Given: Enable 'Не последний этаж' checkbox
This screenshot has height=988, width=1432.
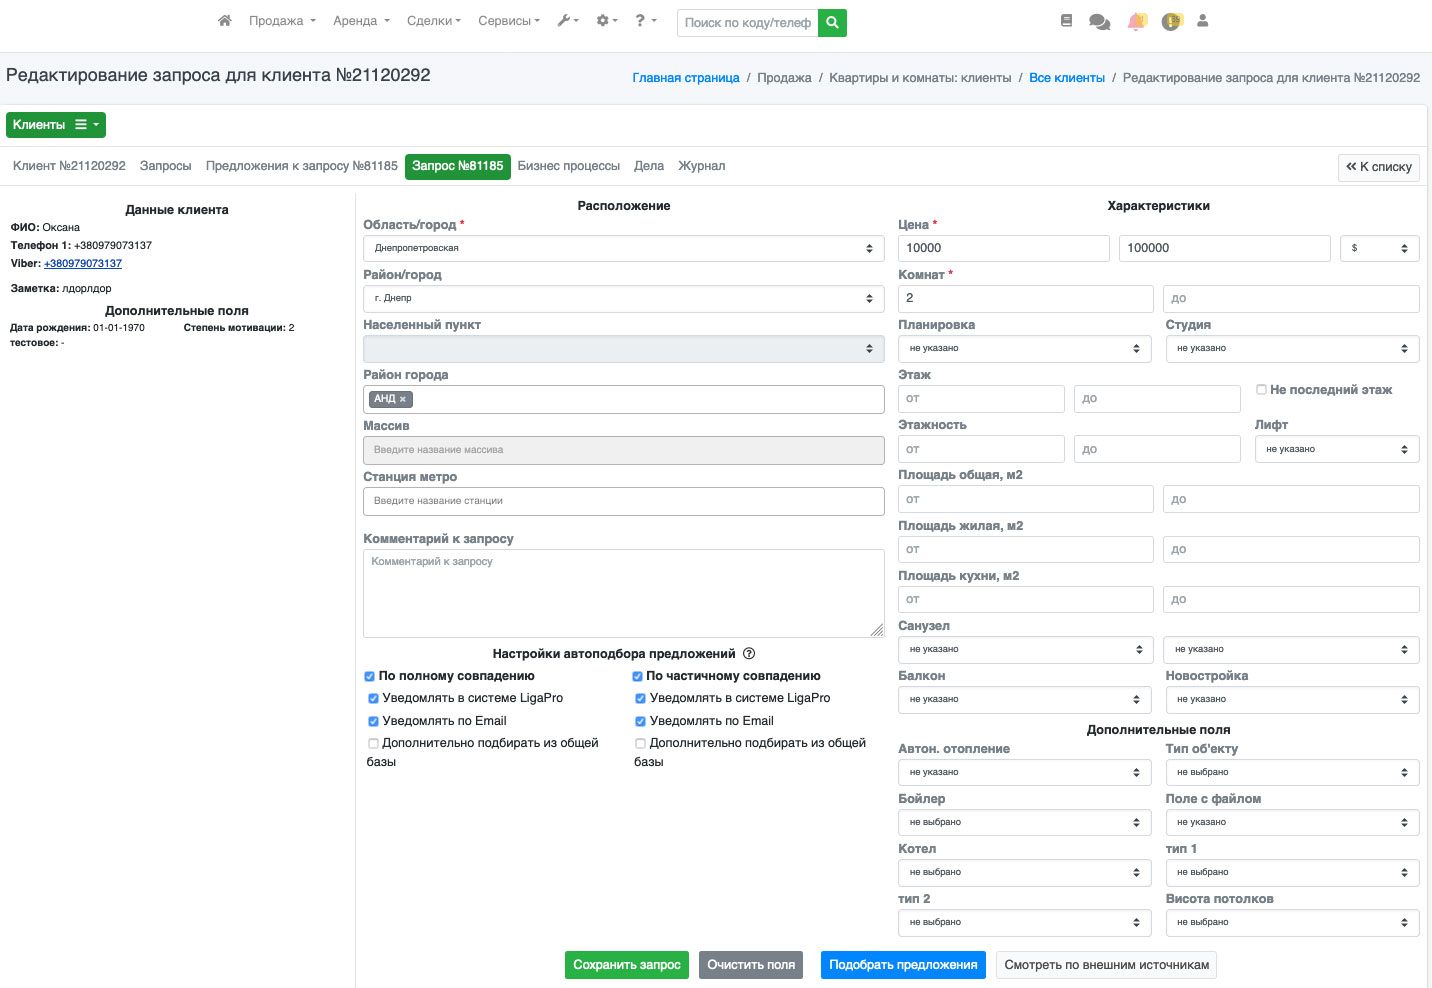Looking at the screenshot, I should (1261, 390).
